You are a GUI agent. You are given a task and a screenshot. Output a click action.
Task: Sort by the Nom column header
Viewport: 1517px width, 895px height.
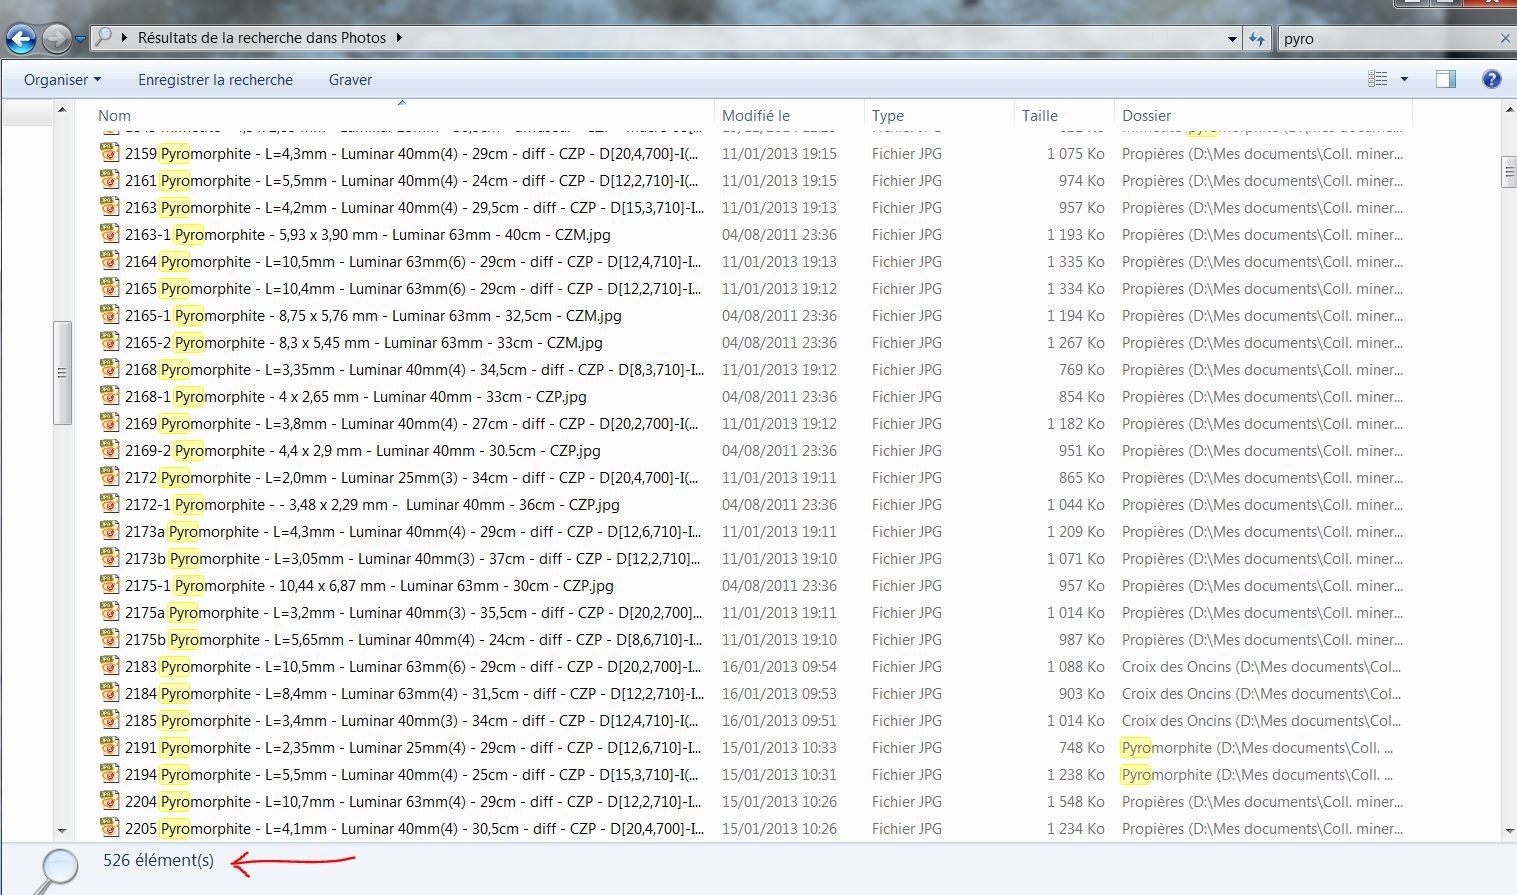click(115, 116)
